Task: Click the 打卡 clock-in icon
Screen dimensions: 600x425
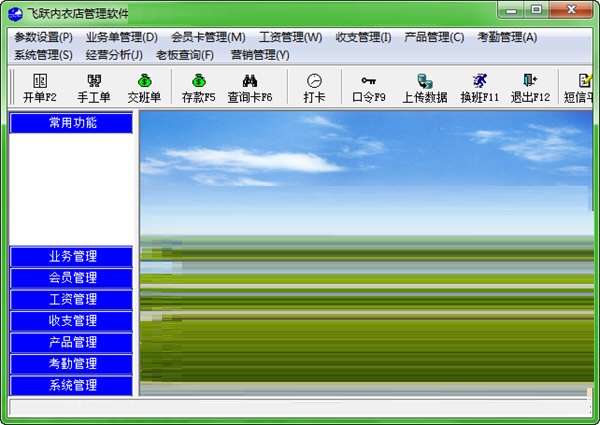Action: coord(314,88)
